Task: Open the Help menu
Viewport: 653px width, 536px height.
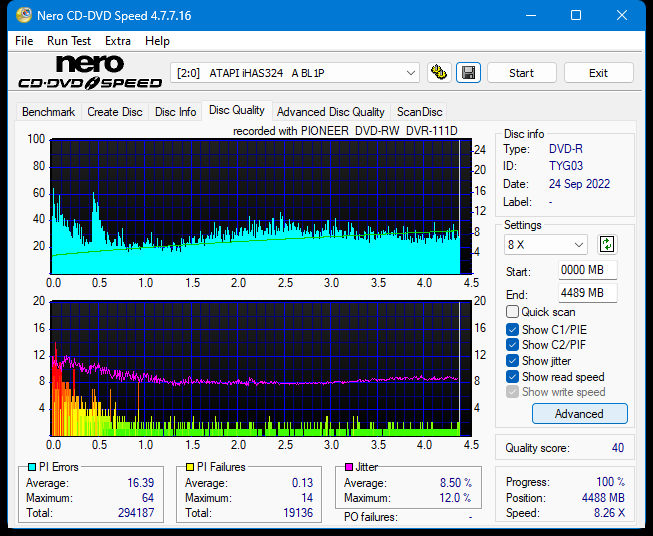Action: pos(157,41)
